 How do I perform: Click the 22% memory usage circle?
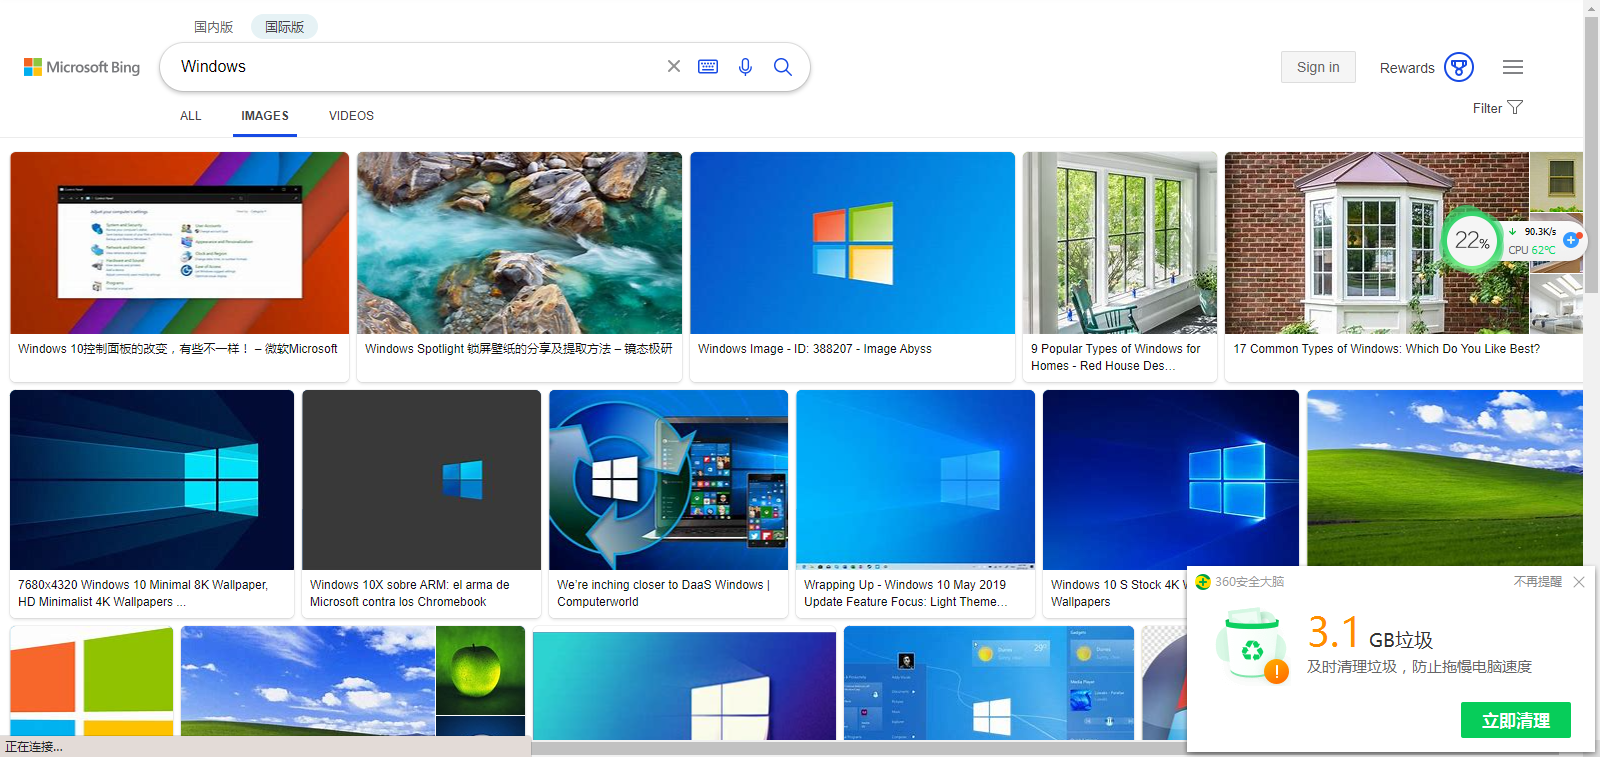coord(1471,240)
